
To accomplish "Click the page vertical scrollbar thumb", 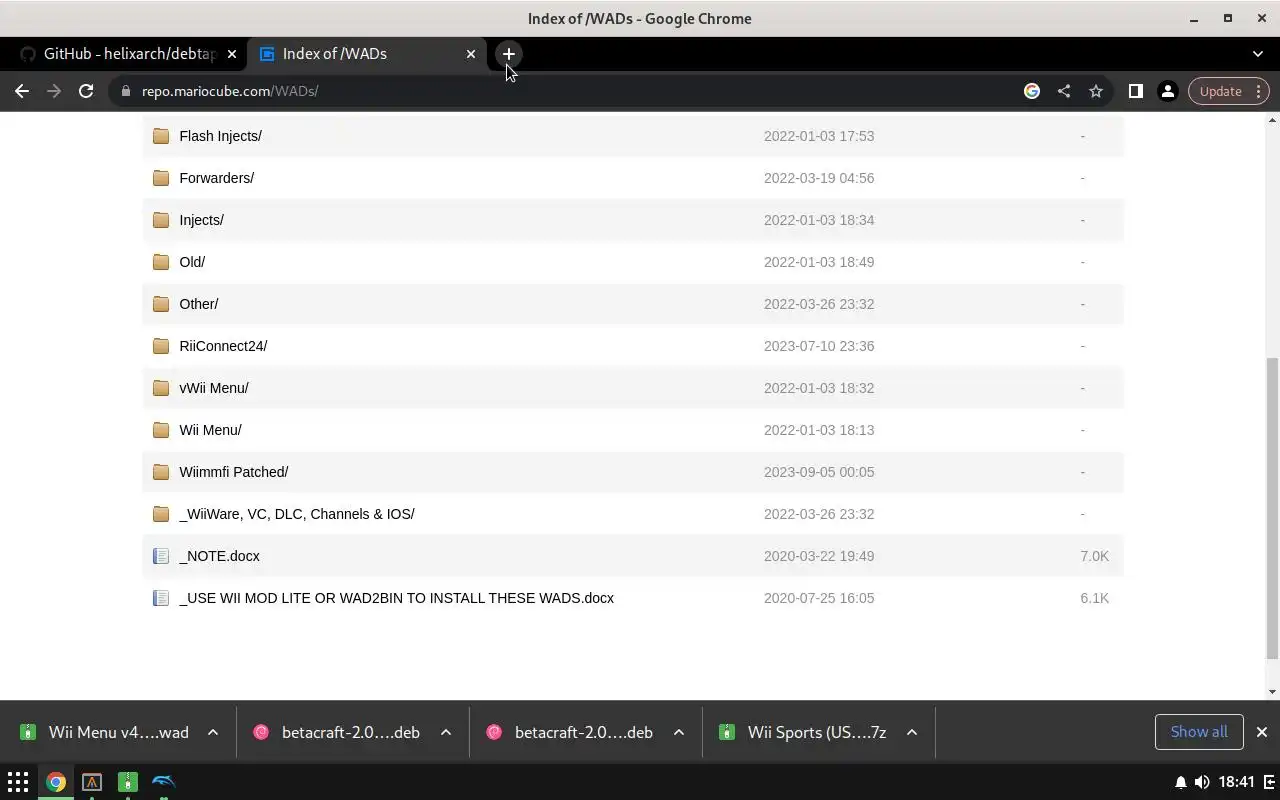I will click(1272, 508).
